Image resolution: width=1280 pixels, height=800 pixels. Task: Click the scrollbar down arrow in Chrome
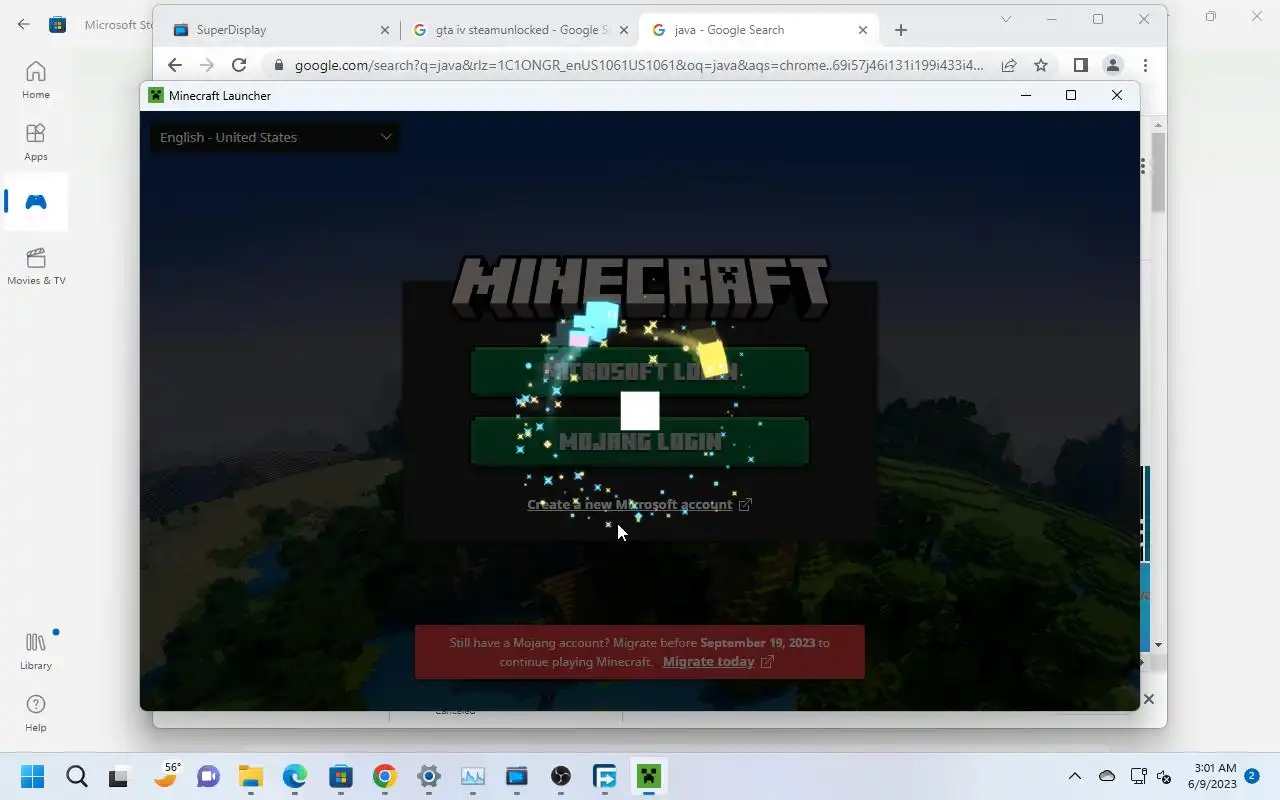pos(1158,645)
